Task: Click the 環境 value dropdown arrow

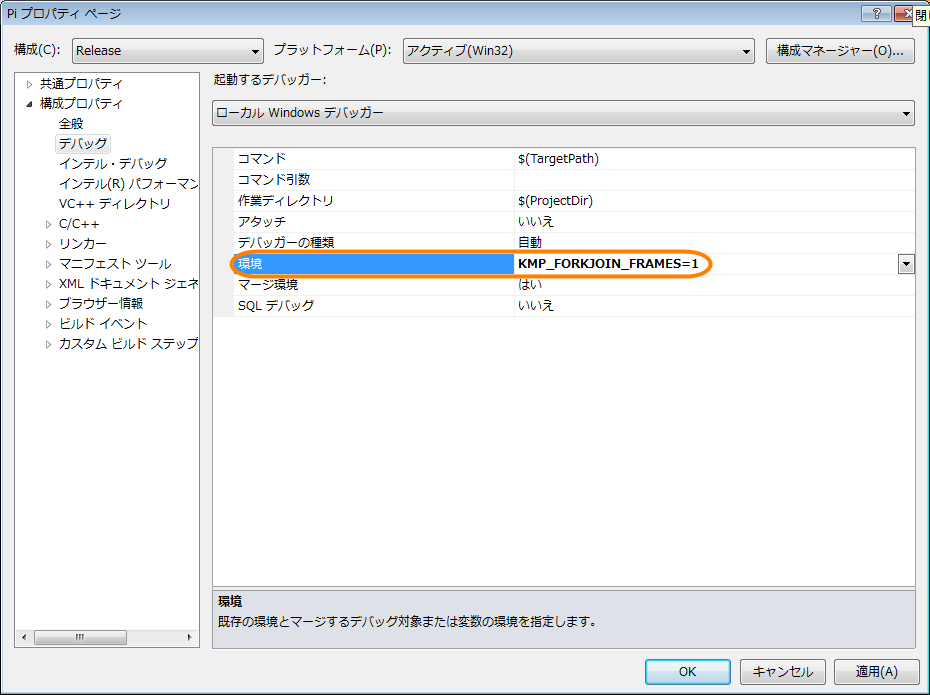Action: (x=906, y=264)
